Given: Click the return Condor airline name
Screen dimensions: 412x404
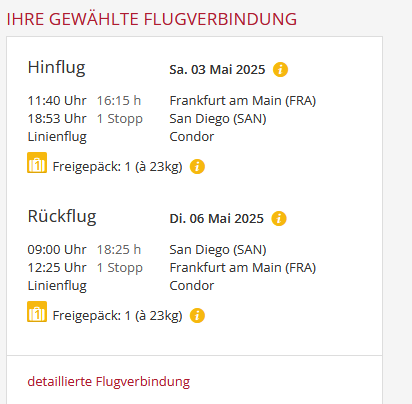Looking at the screenshot, I should [192, 286].
